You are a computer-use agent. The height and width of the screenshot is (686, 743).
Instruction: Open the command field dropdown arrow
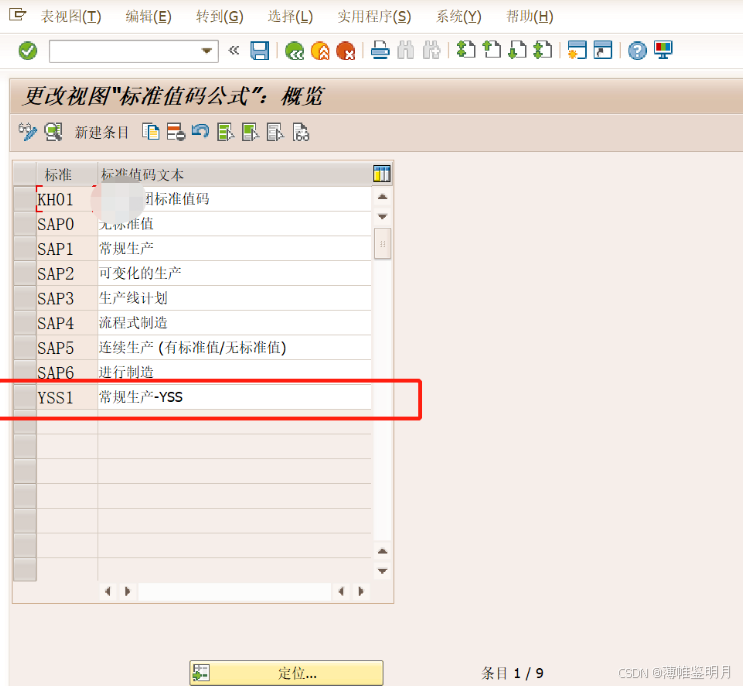coord(207,51)
